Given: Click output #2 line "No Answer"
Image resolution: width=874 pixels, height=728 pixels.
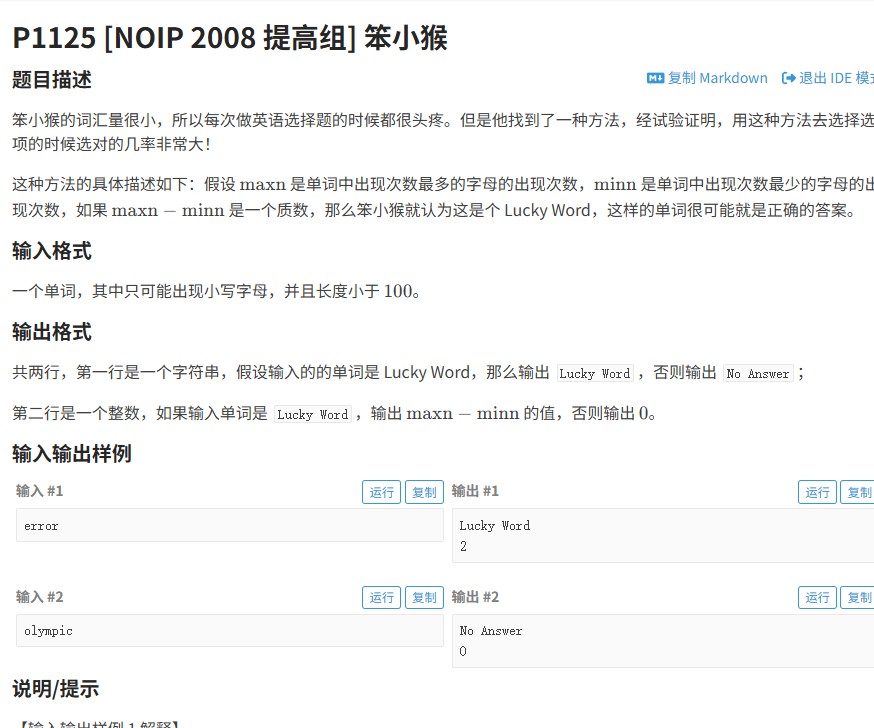Looking at the screenshot, I should 491,631.
